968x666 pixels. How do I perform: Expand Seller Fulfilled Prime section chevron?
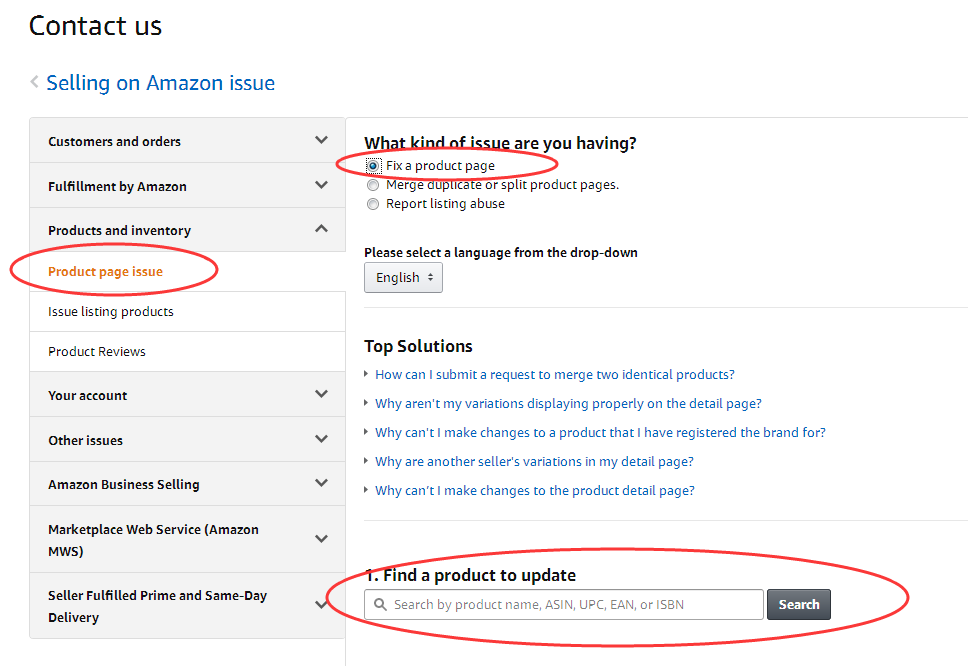point(321,605)
